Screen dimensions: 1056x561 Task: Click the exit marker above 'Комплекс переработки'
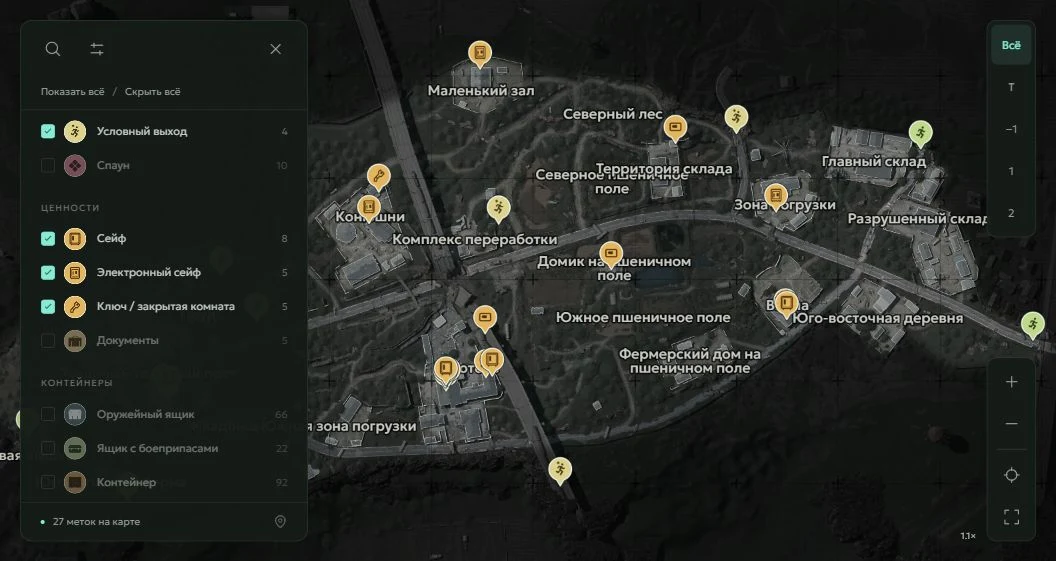[498, 209]
